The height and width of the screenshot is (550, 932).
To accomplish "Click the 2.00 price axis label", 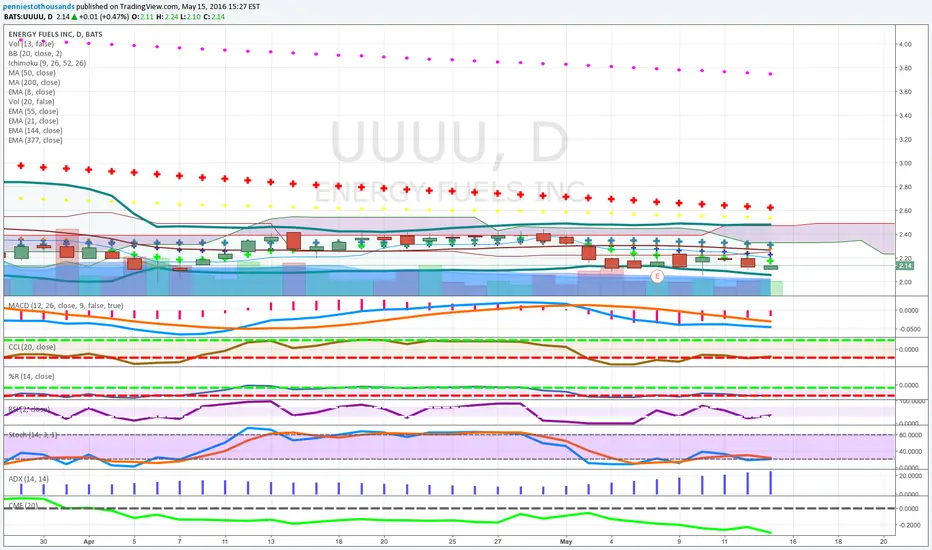I will [905, 282].
